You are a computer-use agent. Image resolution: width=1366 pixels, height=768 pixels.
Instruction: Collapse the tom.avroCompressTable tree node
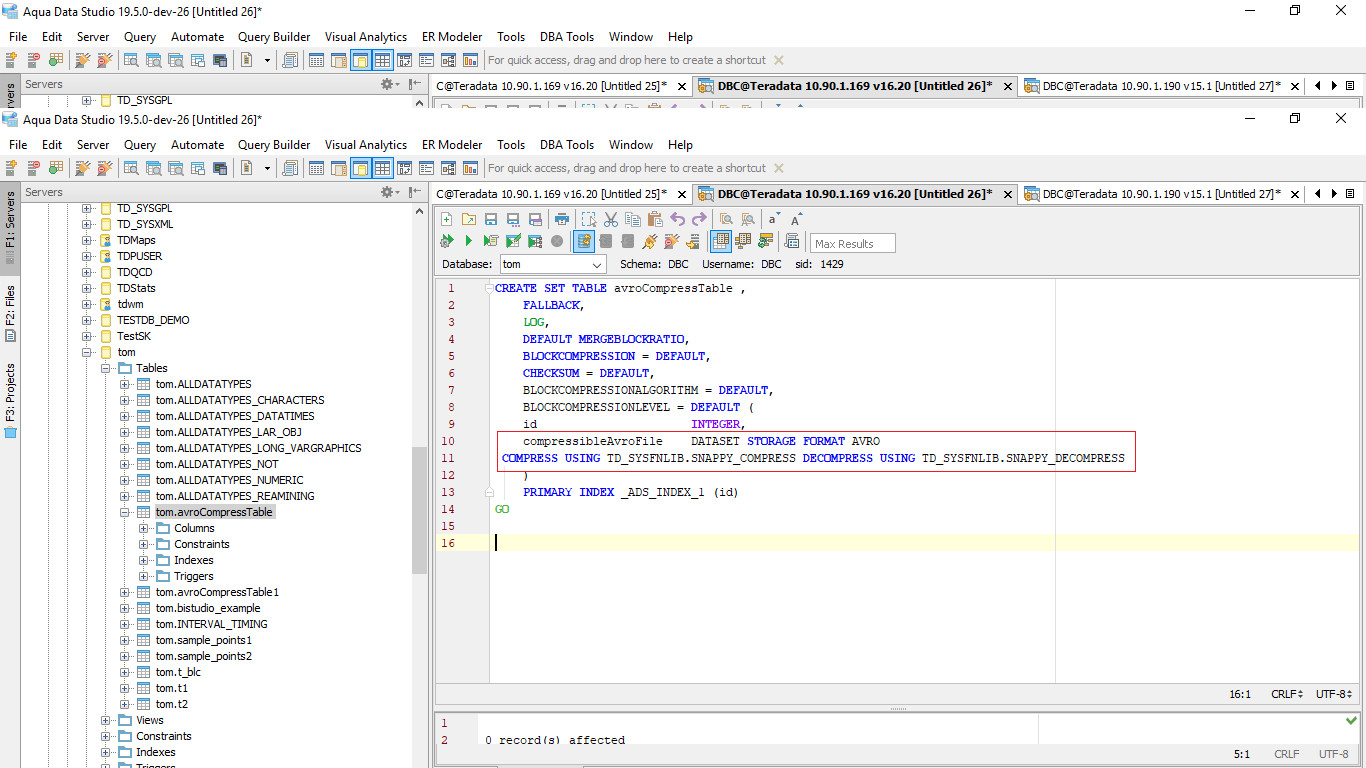click(125, 512)
